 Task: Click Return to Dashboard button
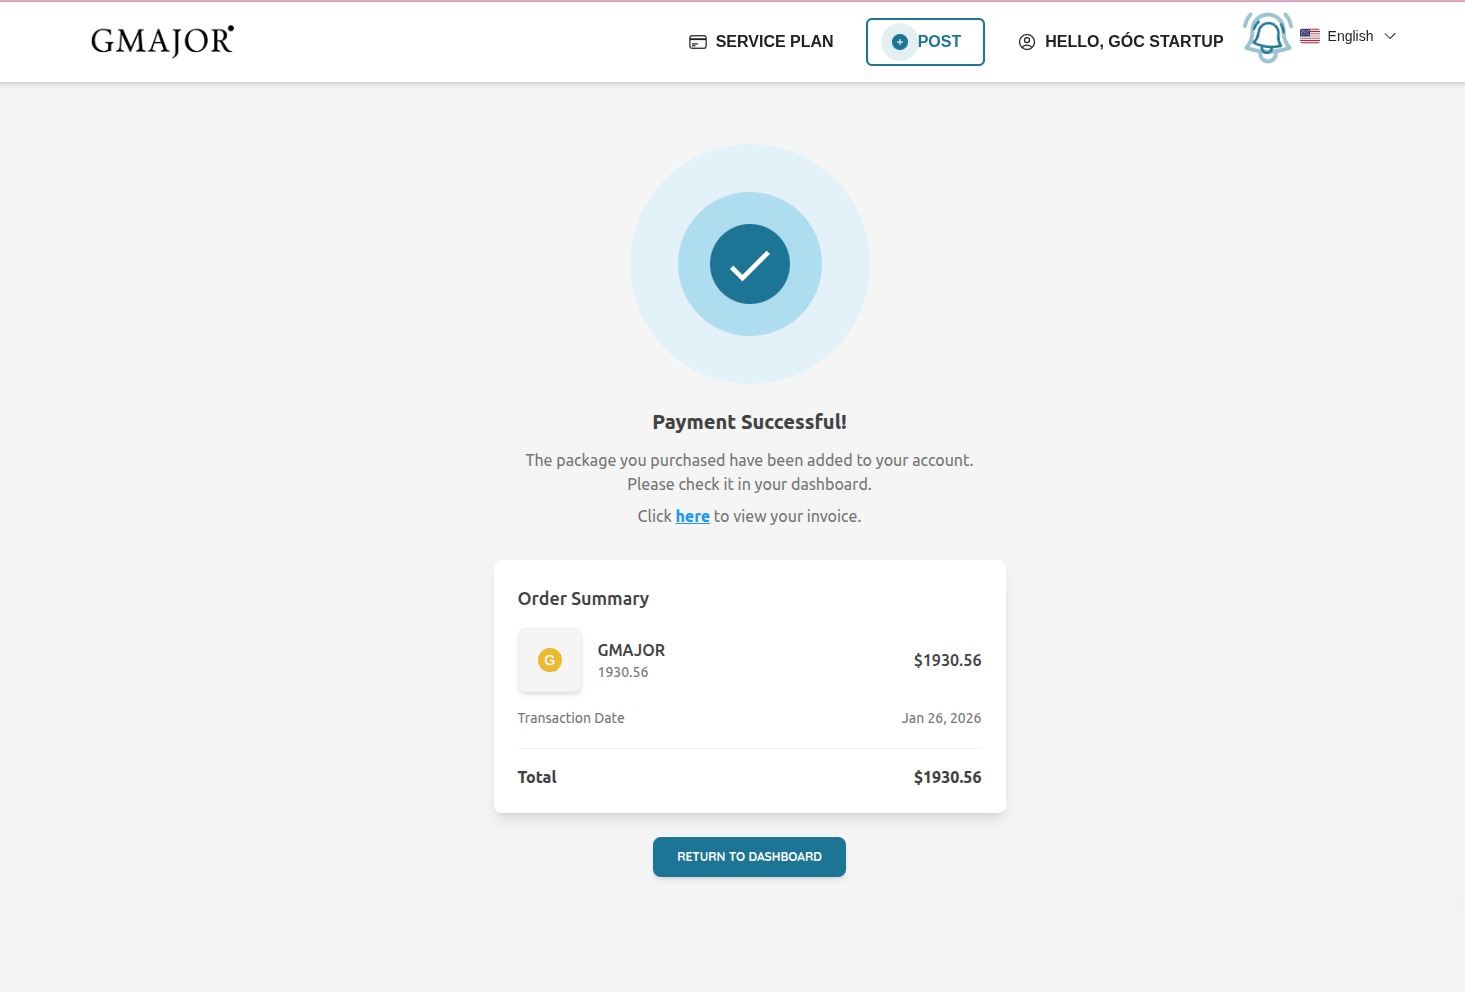(749, 857)
